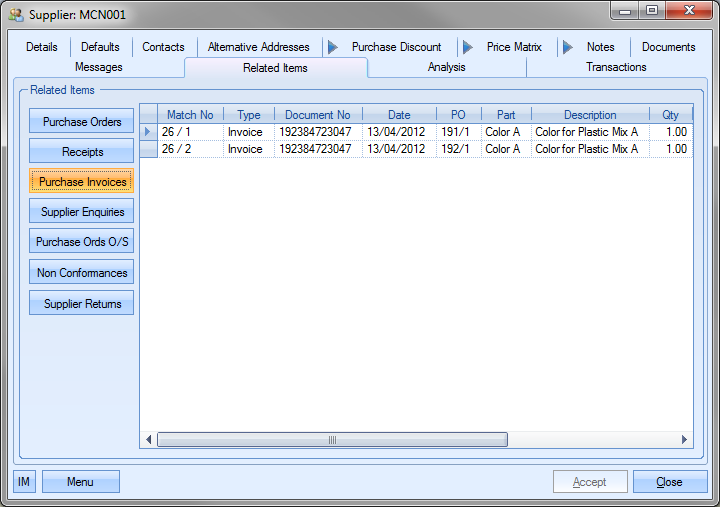
Task: Sort grid by Date column header
Action: (399, 115)
